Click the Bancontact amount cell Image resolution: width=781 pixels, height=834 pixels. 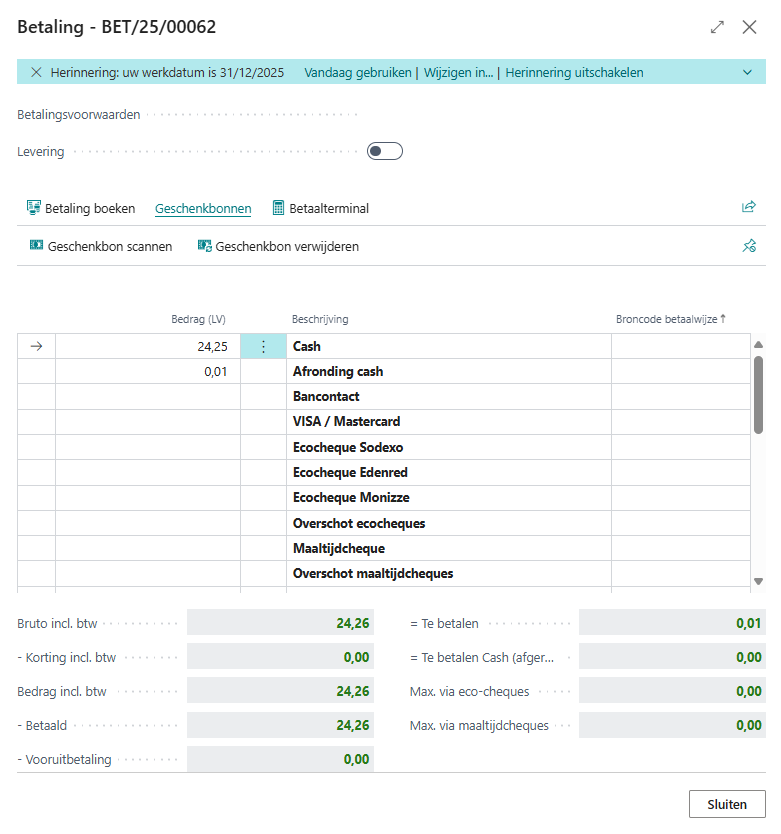coord(148,397)
